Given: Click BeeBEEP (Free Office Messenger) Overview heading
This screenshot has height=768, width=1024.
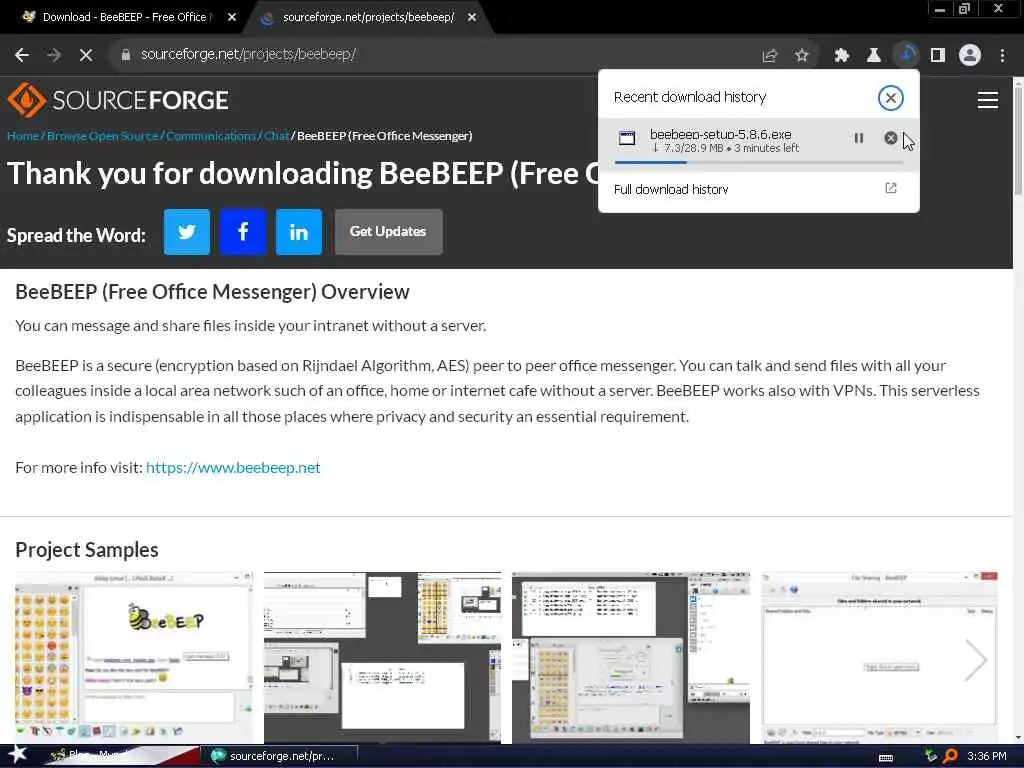Looking at the screenshot, I should pos(212,292).
